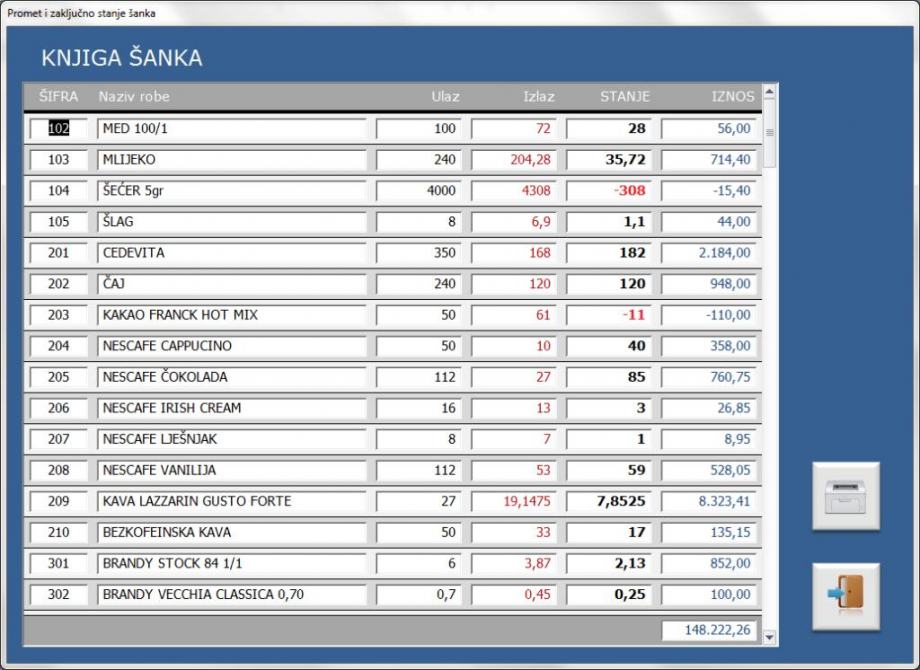Click stanje value -11 for KAKAO
This screenshot has height=670, width=920.
pos(608,315)
